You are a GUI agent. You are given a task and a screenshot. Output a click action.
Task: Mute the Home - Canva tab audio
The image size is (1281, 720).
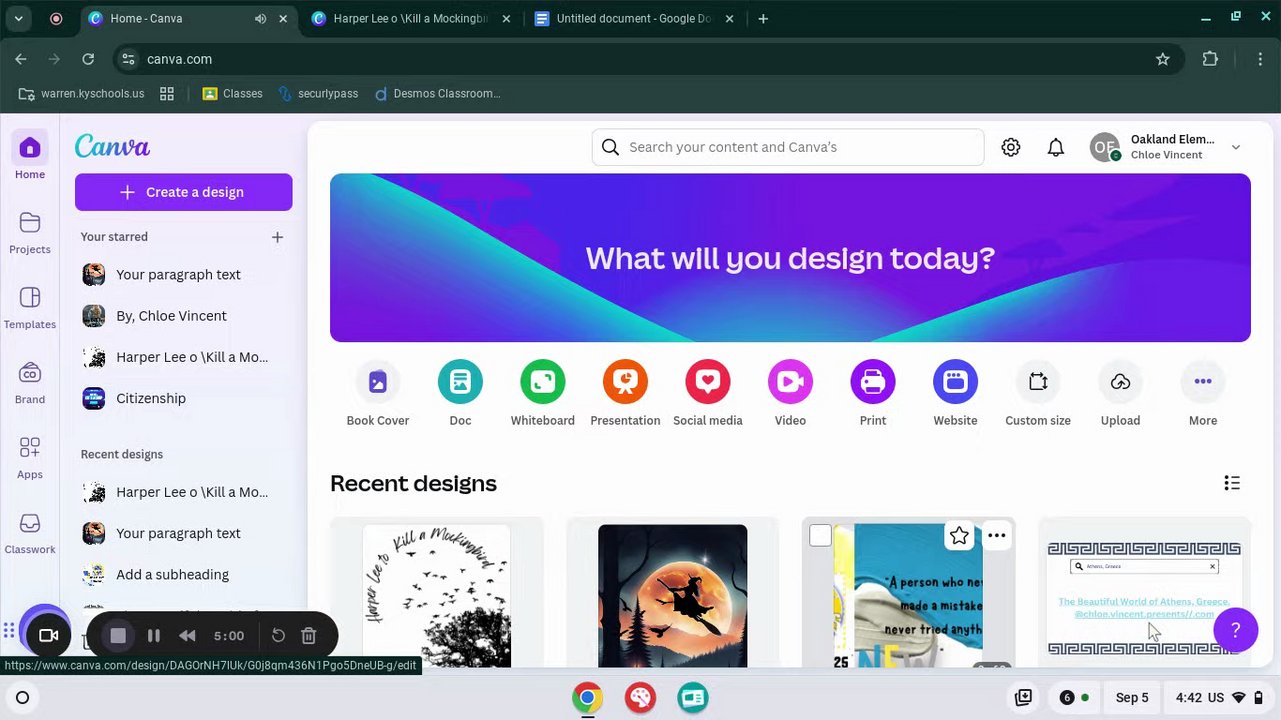point(260,19)
